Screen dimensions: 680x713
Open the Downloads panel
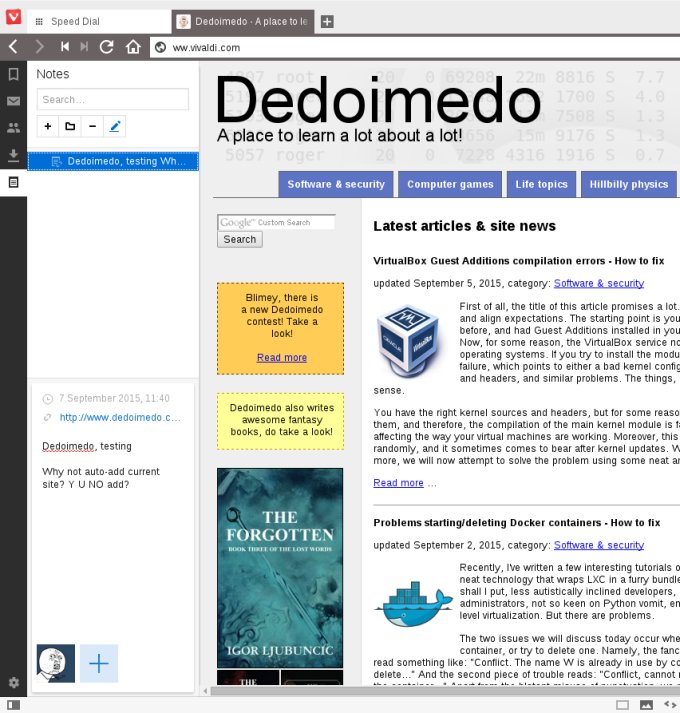13,155
